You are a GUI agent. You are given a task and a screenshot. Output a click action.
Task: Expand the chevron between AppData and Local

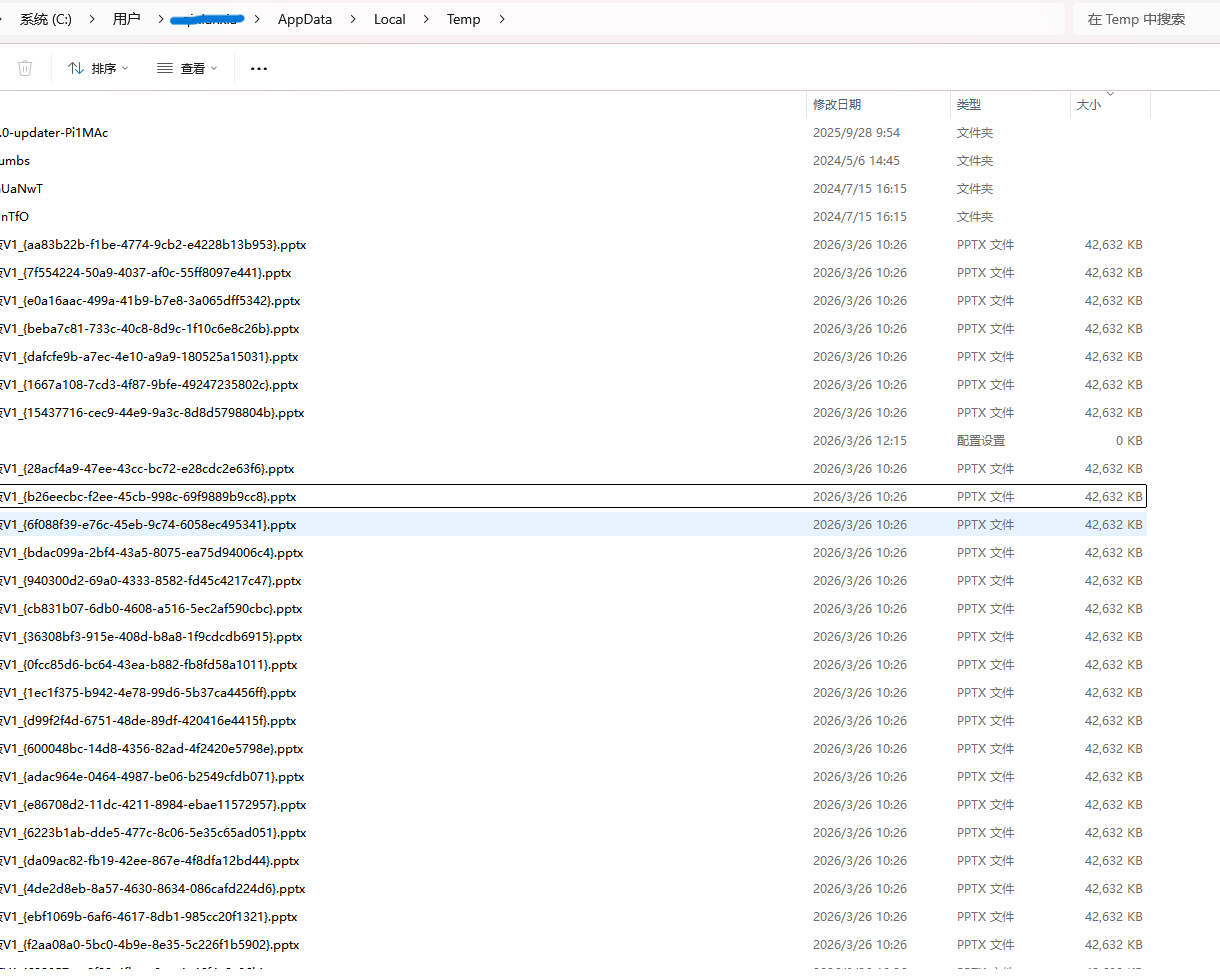pos(353,19)
